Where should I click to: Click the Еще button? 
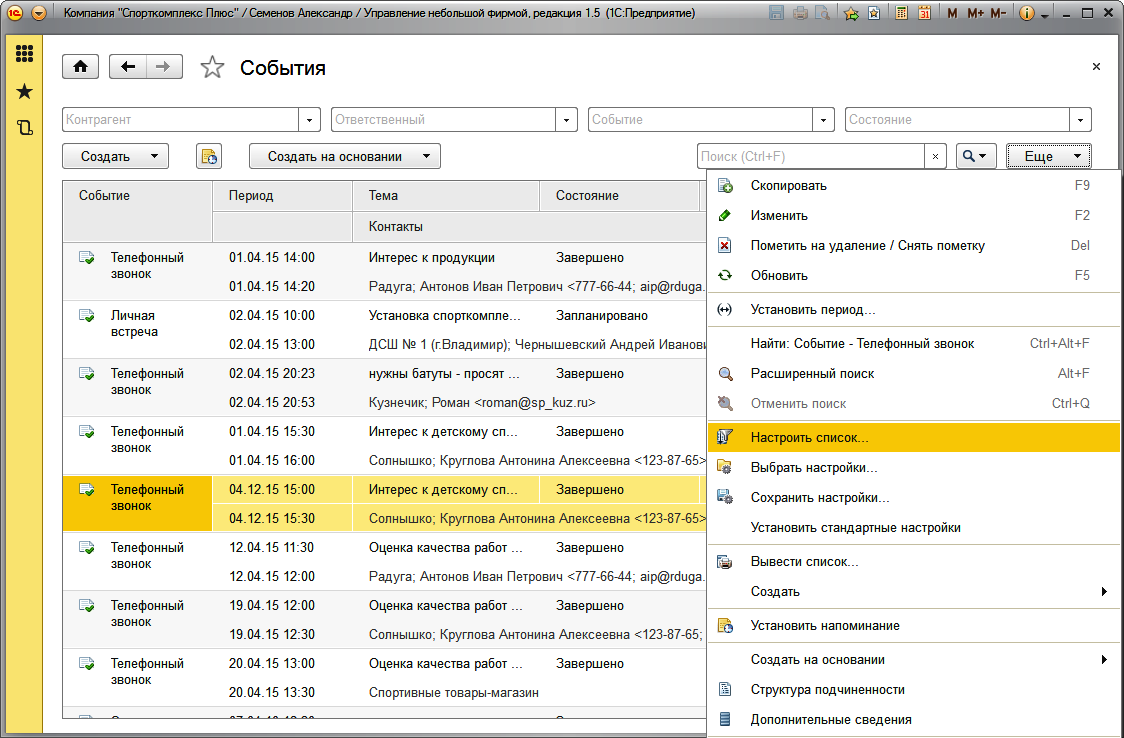(1047, 156)
